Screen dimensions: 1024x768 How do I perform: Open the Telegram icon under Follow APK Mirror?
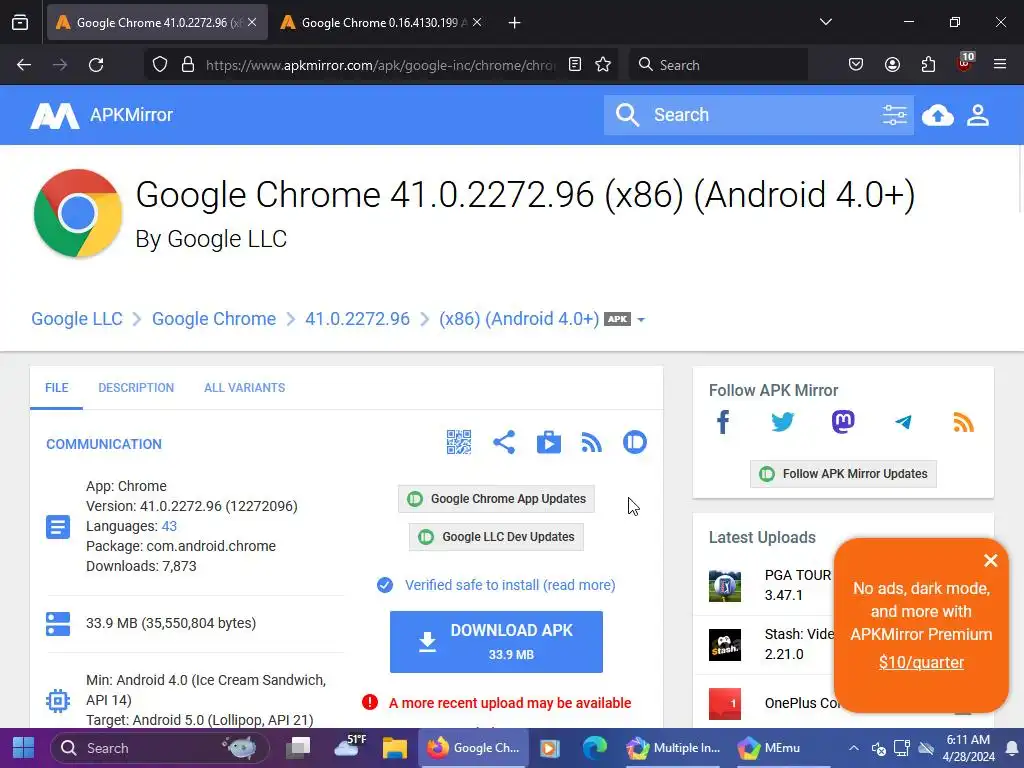click(903, 422)
